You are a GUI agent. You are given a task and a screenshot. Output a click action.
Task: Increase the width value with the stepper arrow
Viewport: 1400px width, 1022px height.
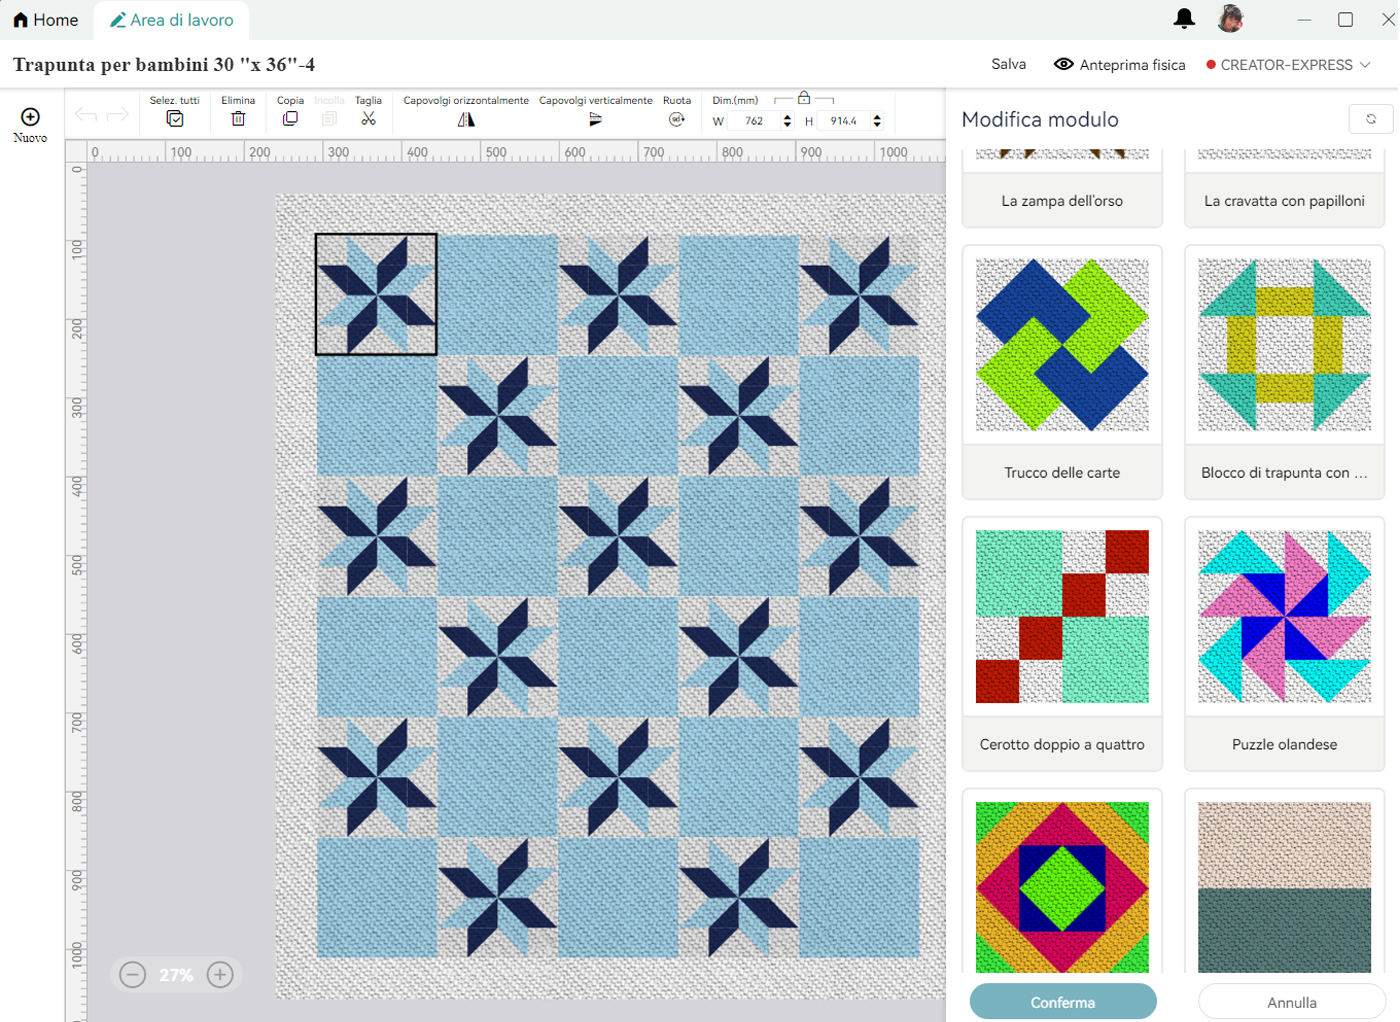tap(788, 116)
